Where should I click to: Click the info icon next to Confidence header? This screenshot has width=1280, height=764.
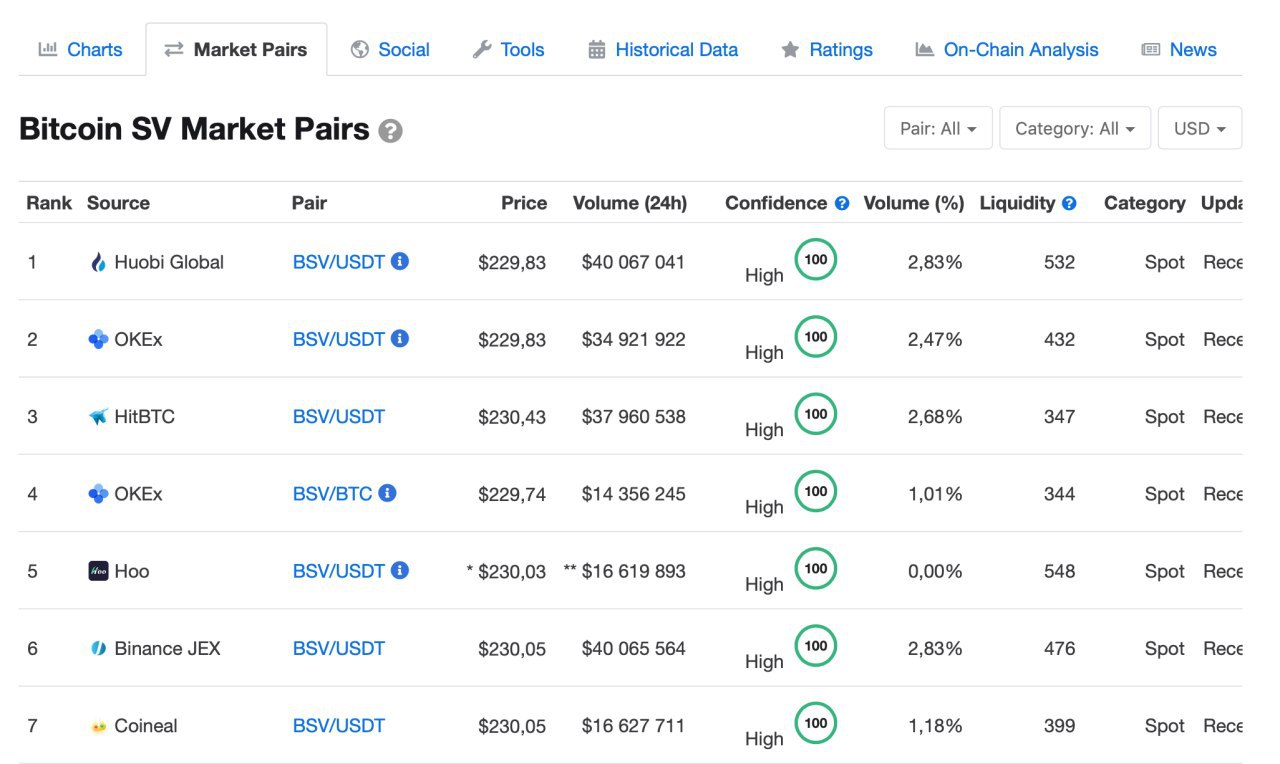point(842,203)
